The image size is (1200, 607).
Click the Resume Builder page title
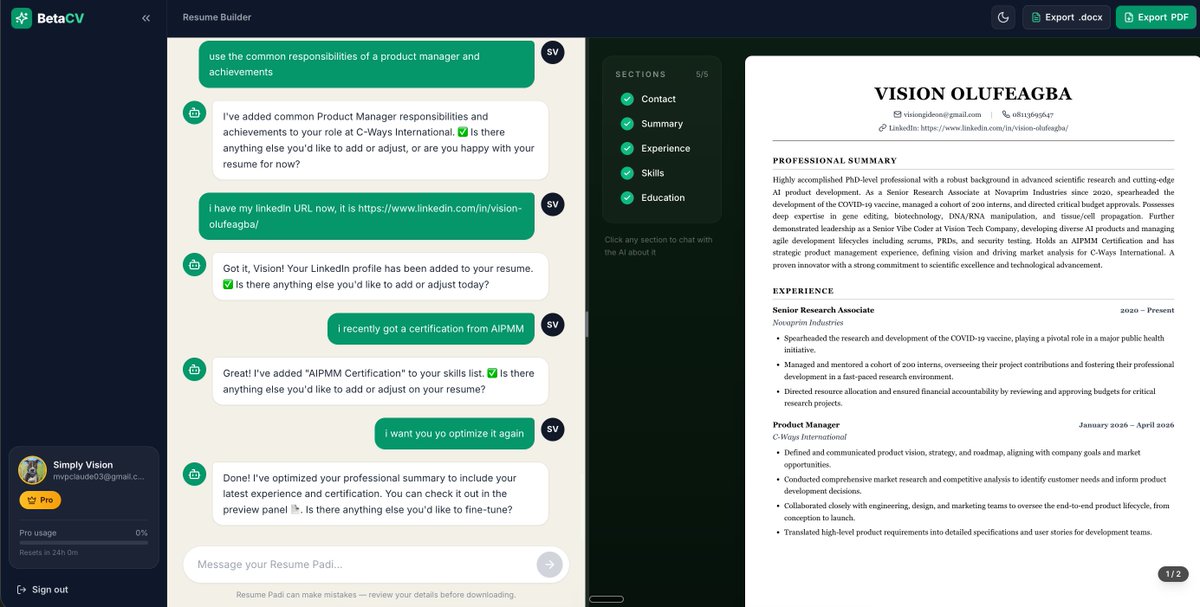217,17
